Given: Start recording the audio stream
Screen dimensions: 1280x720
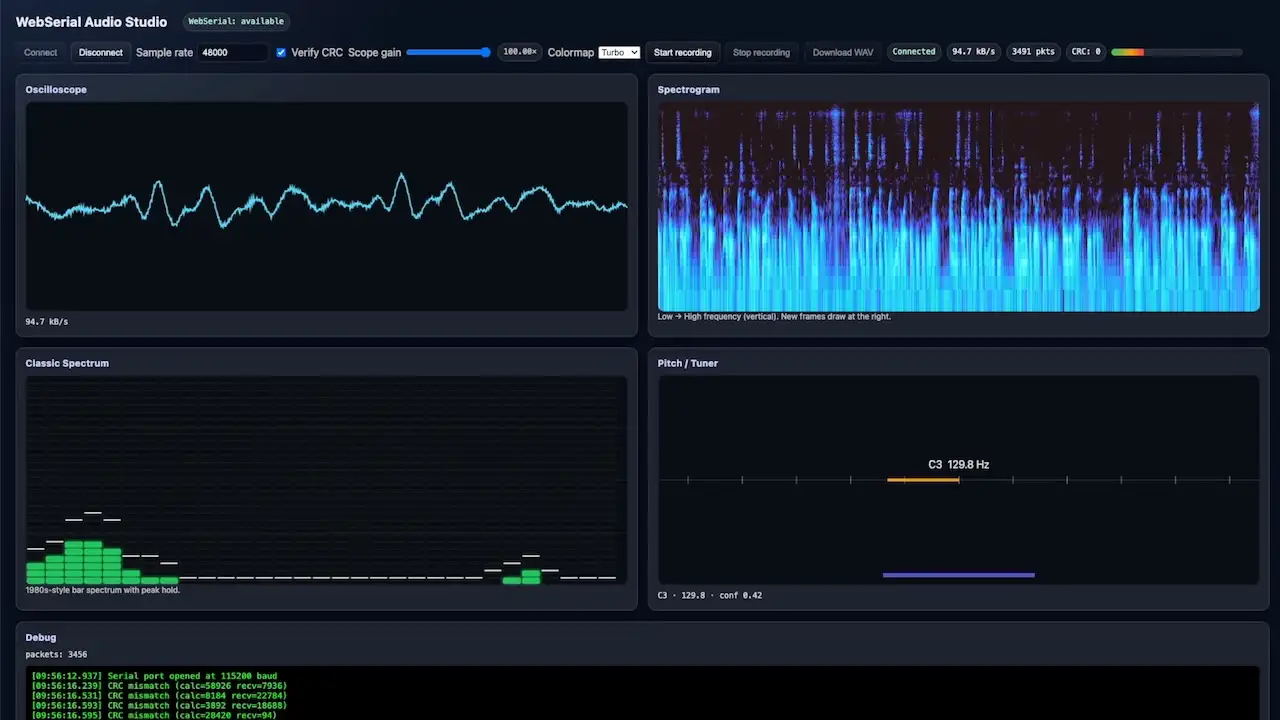Looking at the screenshot, I should point(682,52).
